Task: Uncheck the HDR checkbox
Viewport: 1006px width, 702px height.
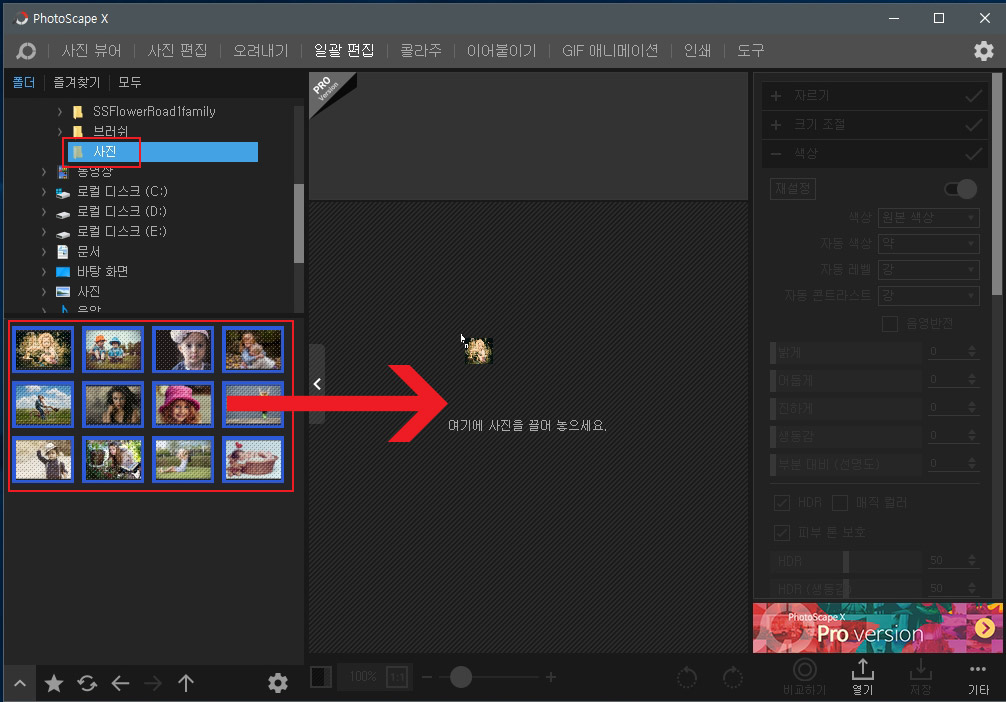Action: pos(781,502)
